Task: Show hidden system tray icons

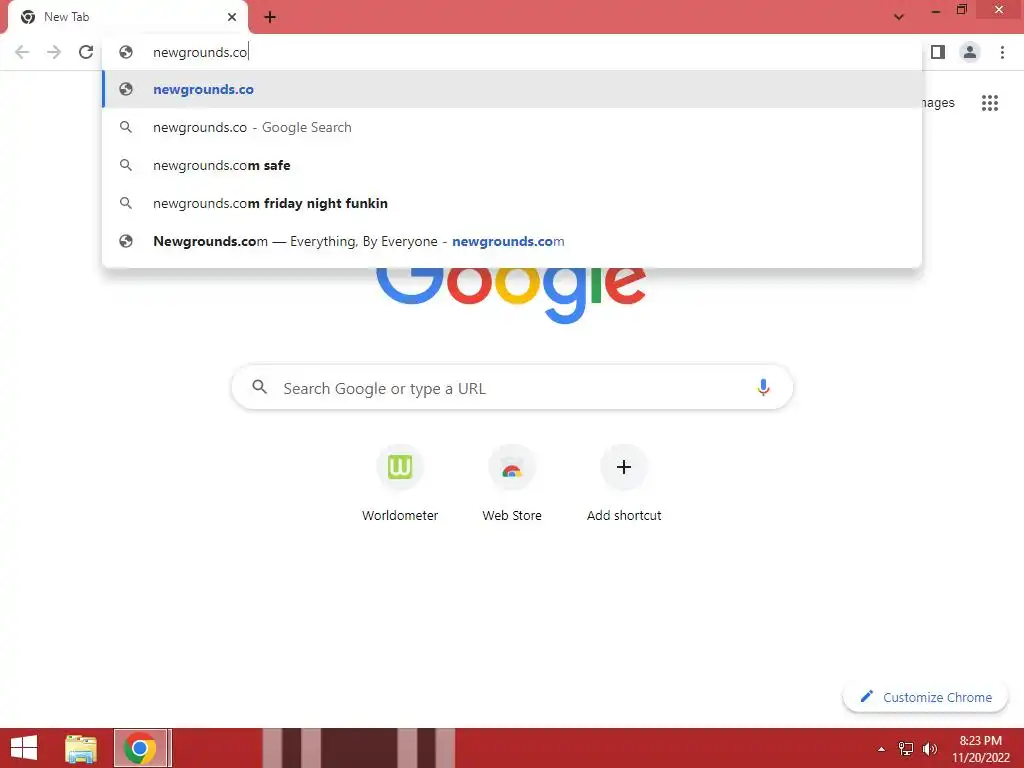Action: click(881, 749)
